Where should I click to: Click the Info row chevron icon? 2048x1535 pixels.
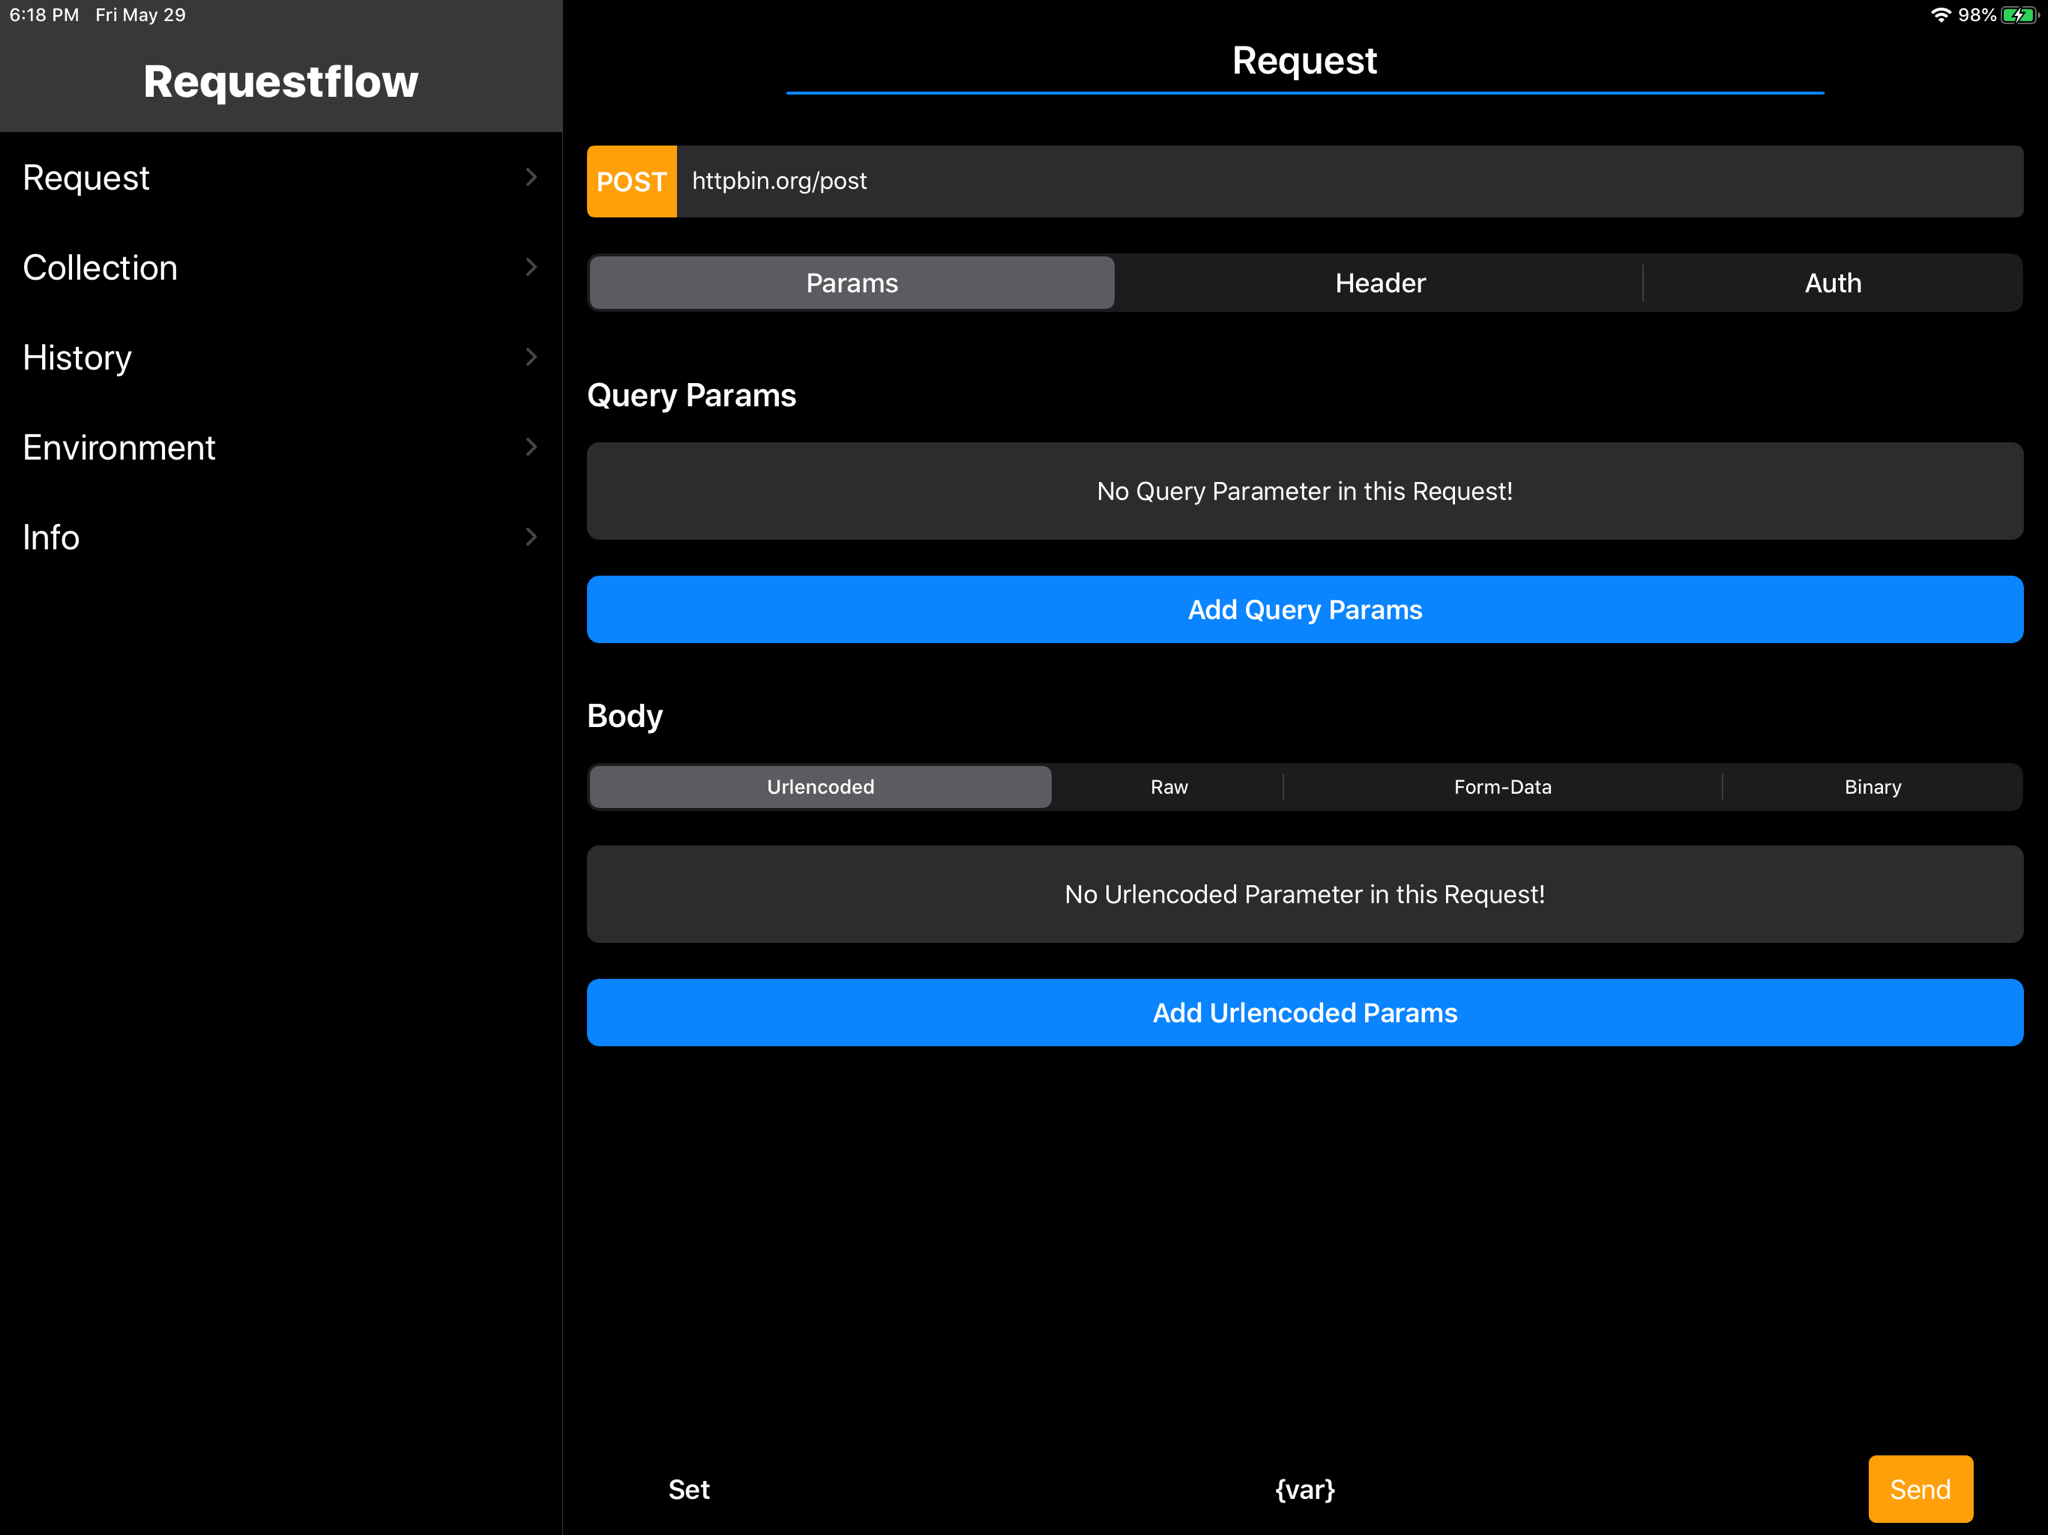point(531,537)
